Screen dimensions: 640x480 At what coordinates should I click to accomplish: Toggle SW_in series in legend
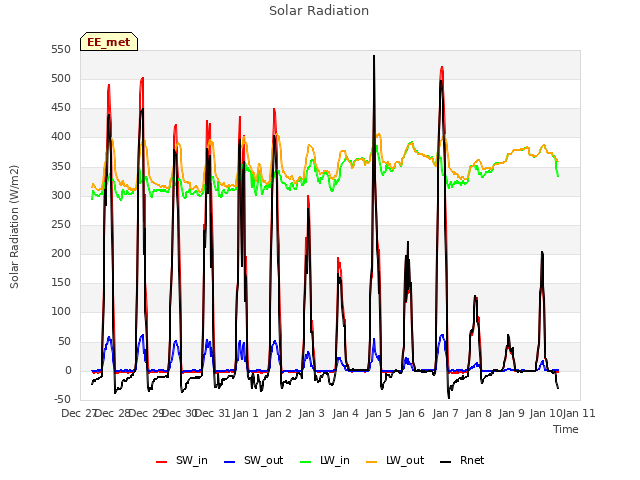click(x=182, y=461)
